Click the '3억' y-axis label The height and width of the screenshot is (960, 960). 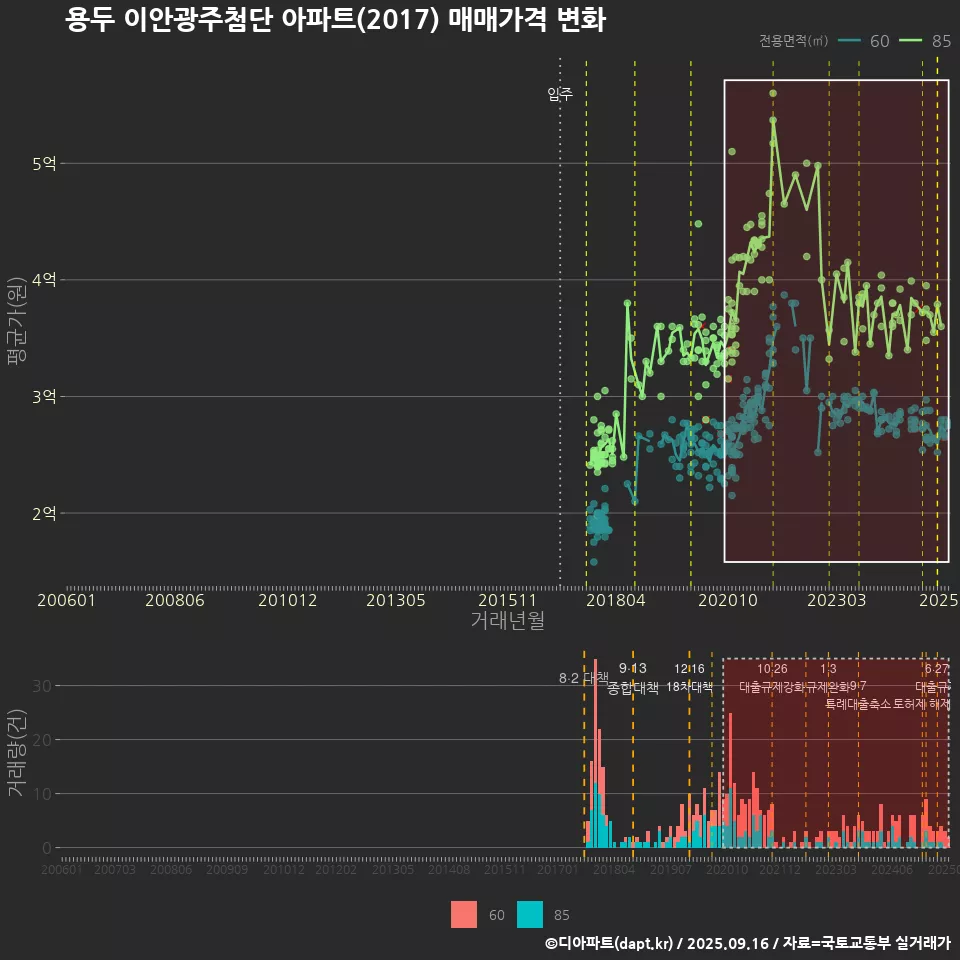(x=44, y=397)
